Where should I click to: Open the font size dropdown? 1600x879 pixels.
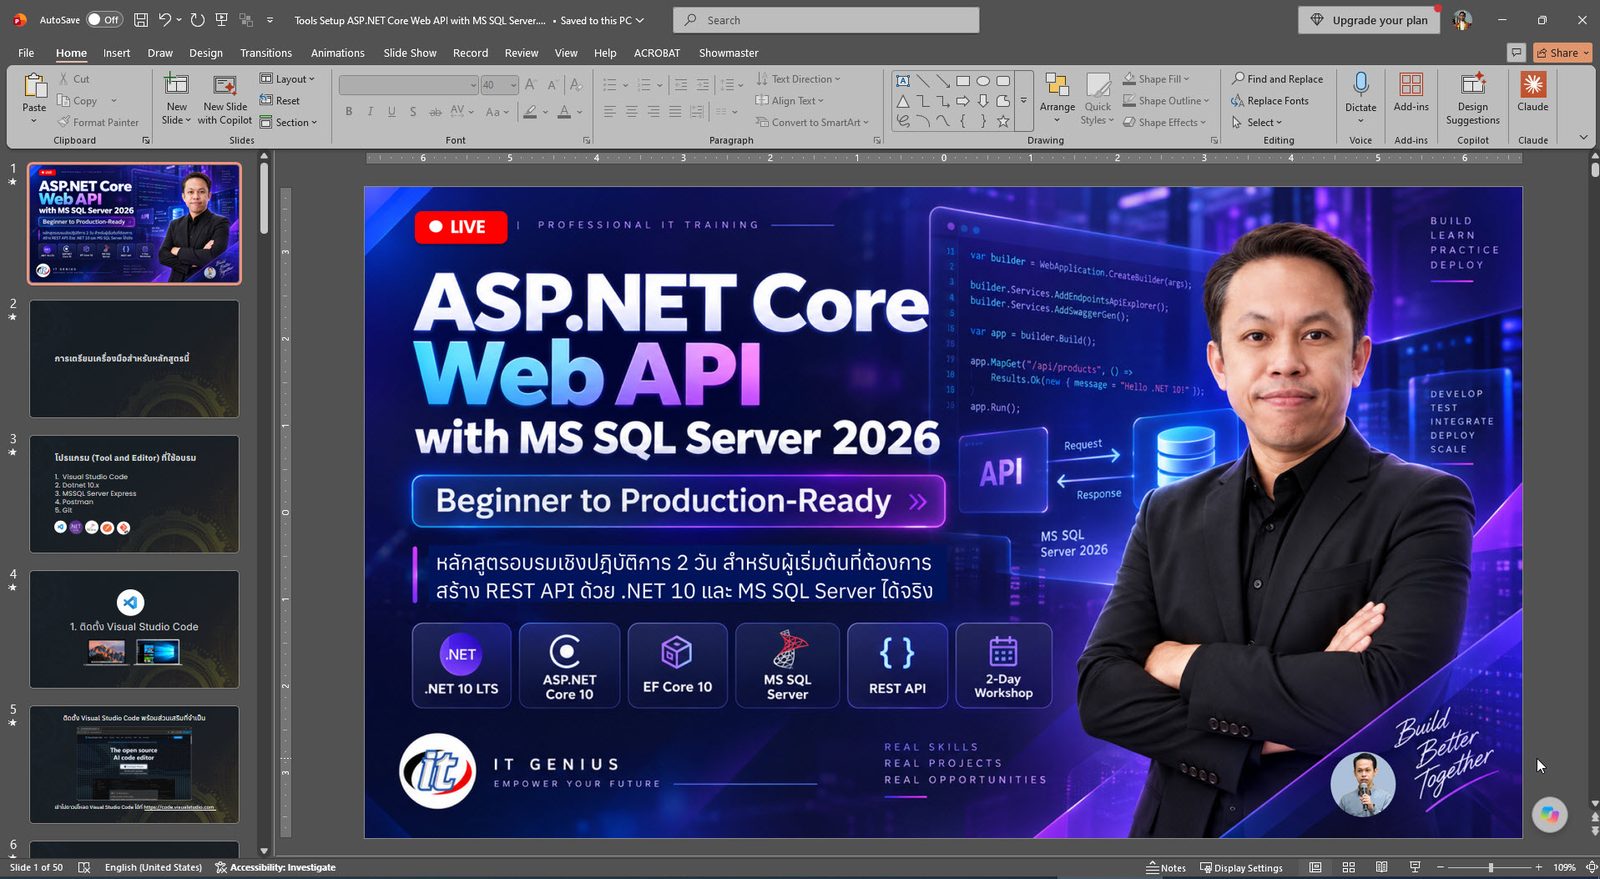513,85
